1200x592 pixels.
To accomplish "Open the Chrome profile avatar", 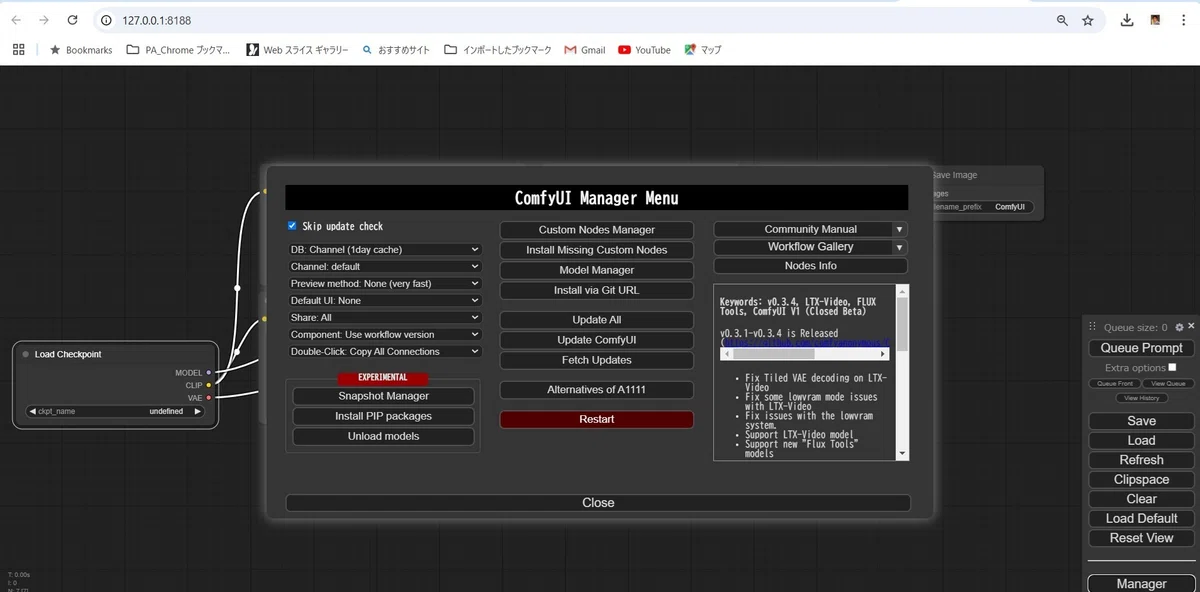I will point(1155,20).
